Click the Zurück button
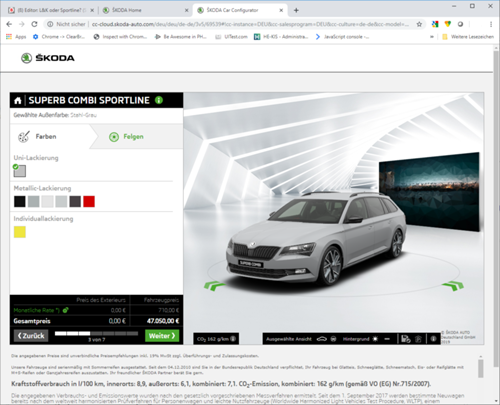This screenshot has width=500, height=405. 31,336
